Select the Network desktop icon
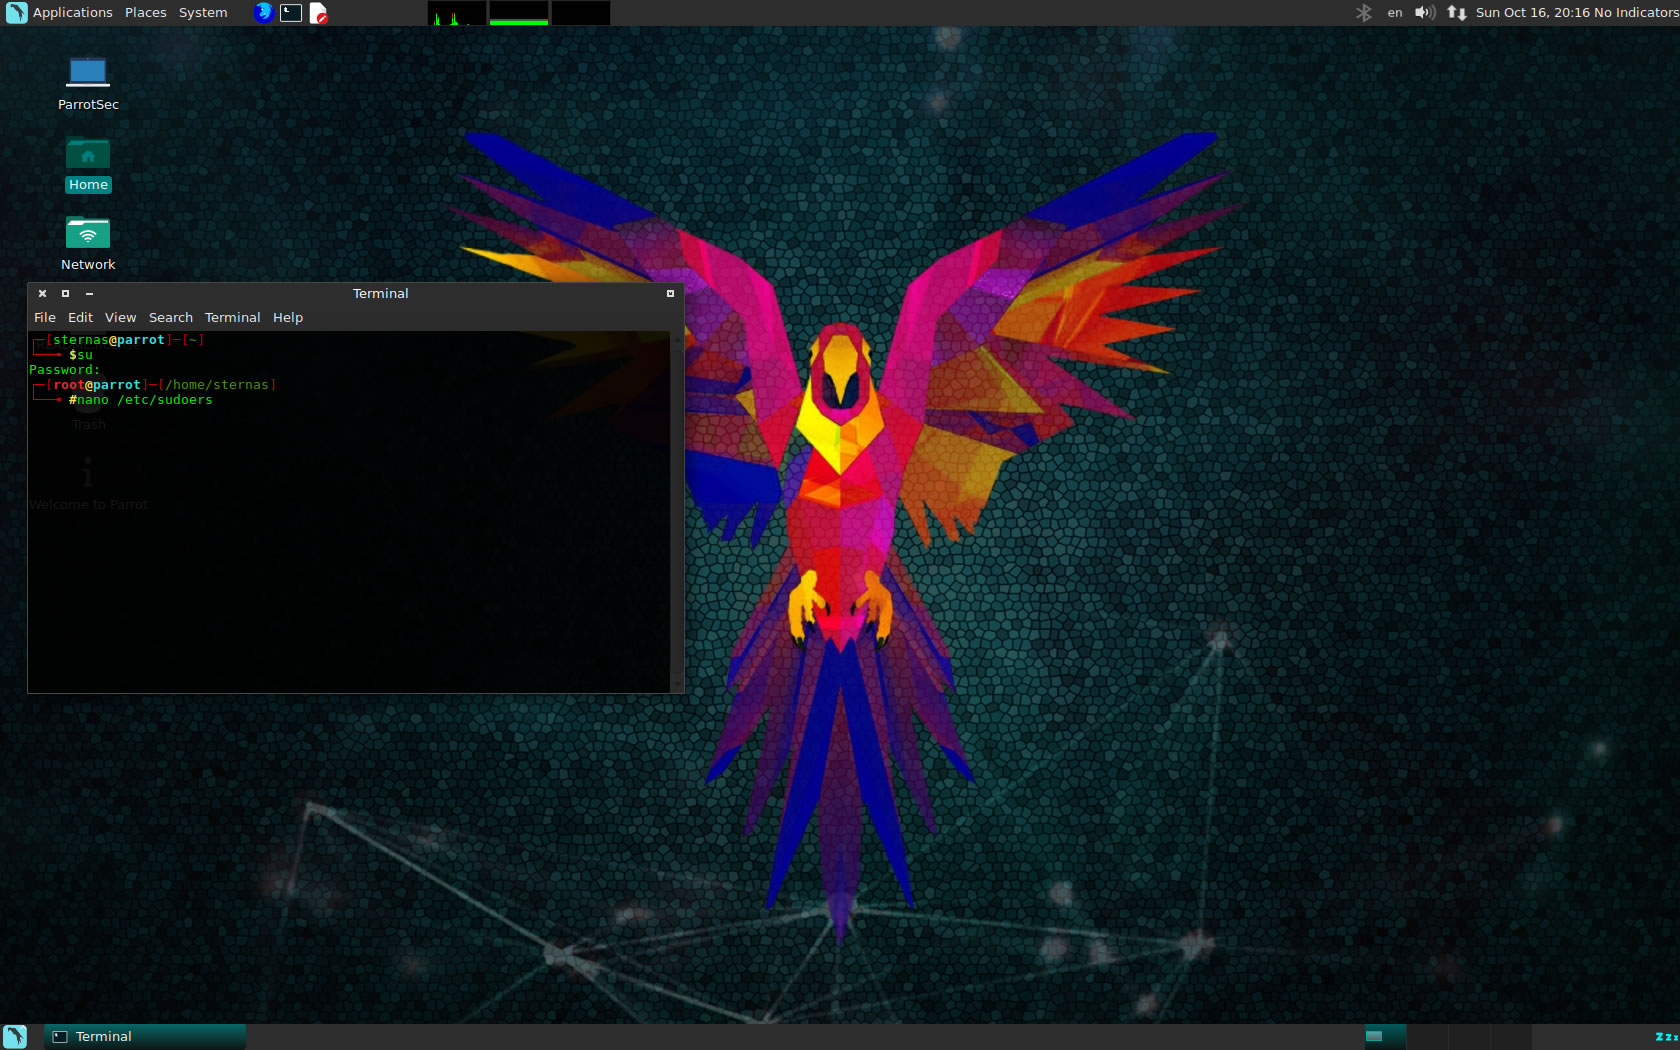 coord(88,244)
